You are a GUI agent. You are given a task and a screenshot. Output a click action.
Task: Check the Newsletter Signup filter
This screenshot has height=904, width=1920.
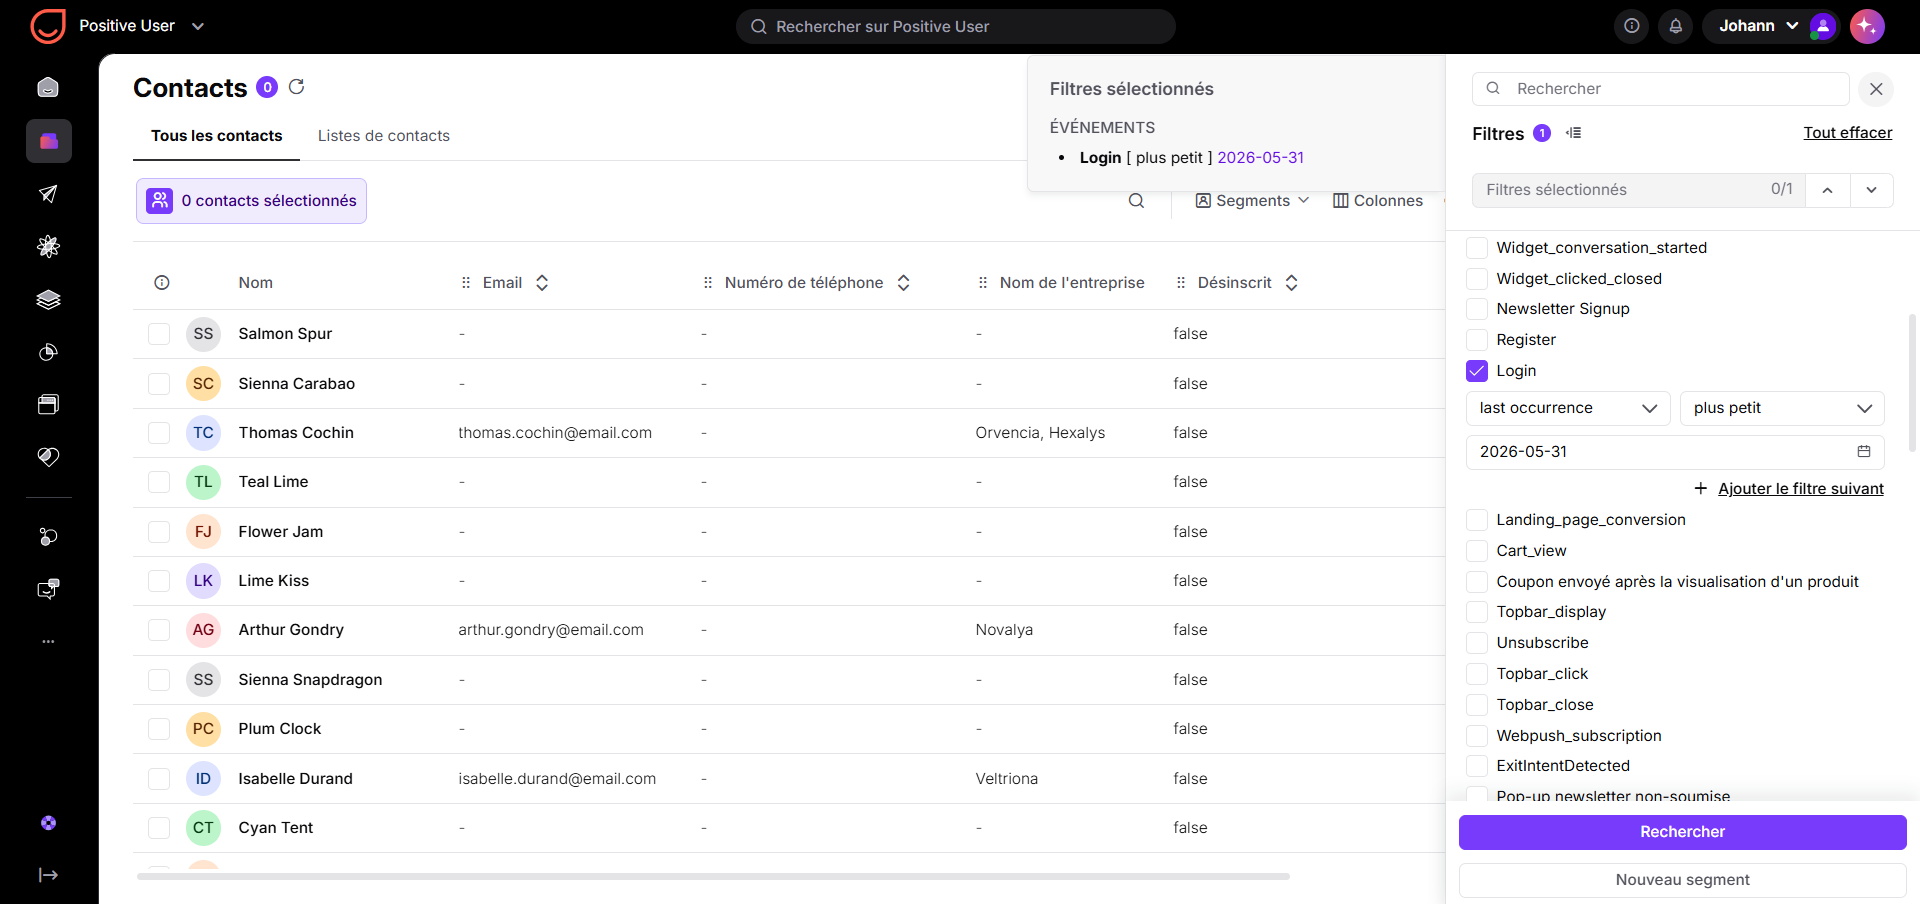coord(1477,309)
